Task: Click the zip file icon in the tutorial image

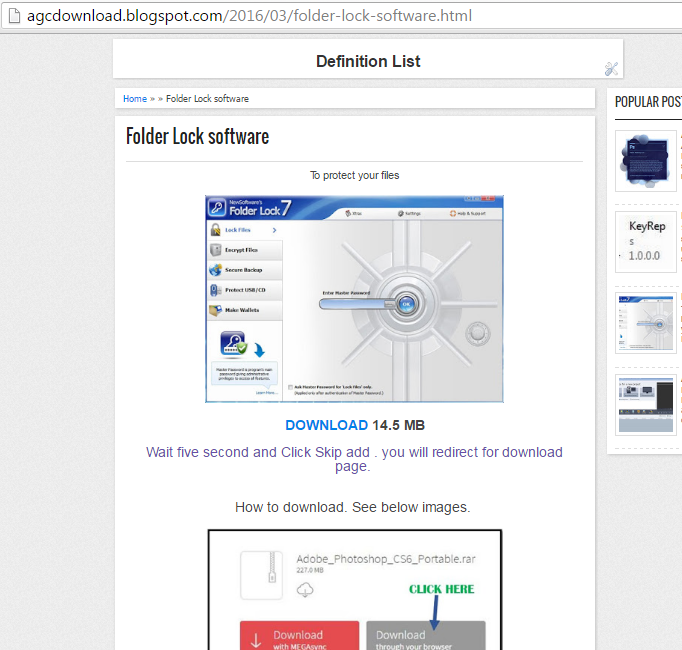Action: (x=262, y=575)
